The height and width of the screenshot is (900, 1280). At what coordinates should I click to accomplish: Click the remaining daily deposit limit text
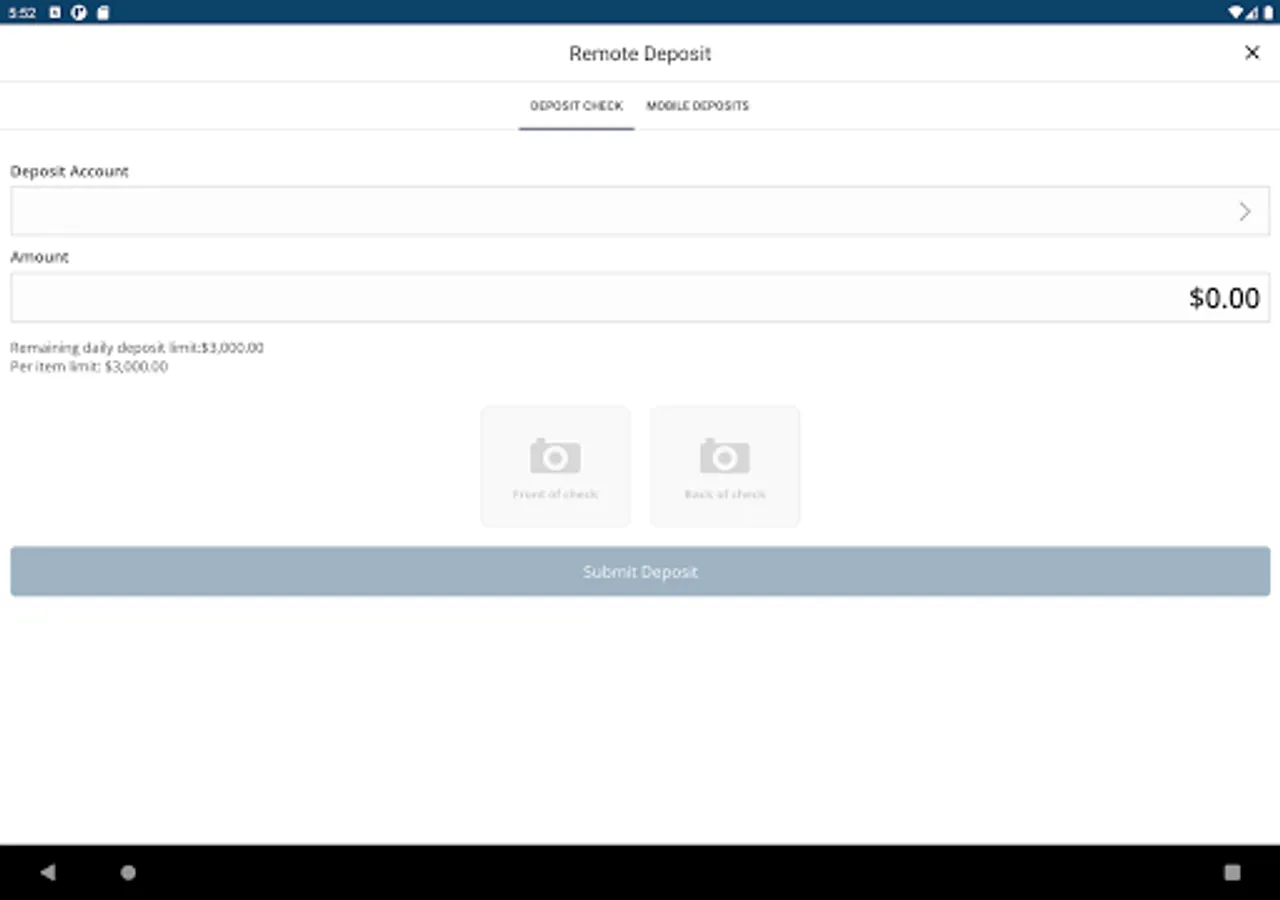coord(137,348)
